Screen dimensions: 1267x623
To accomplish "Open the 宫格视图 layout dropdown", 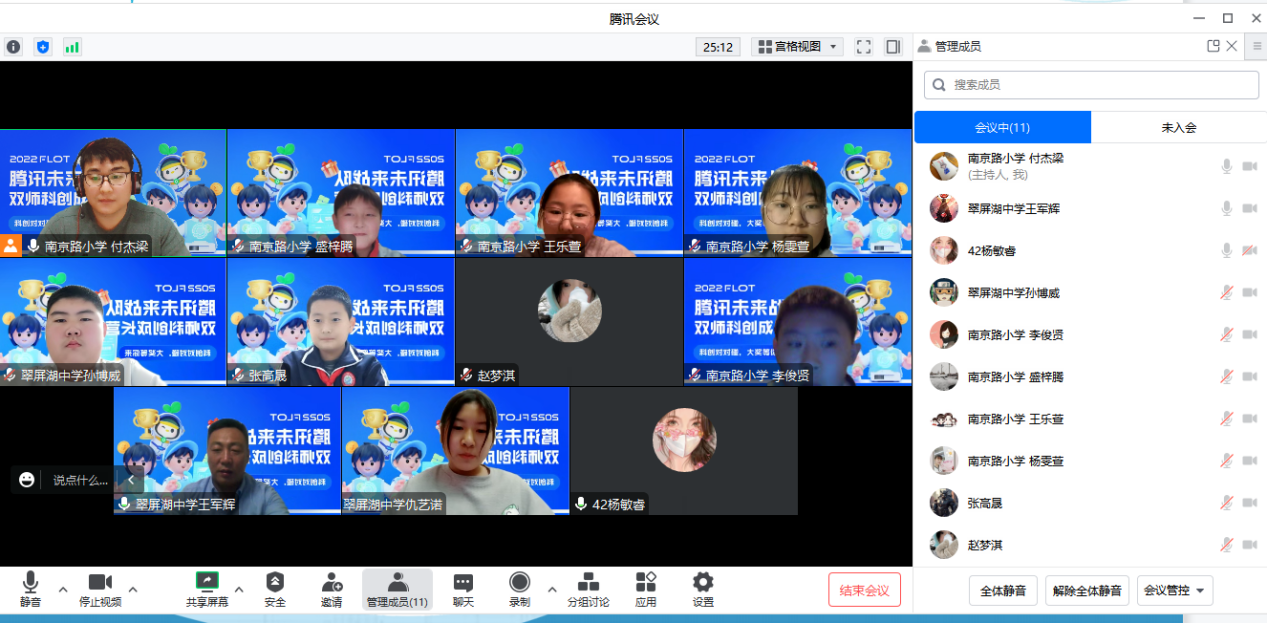I will pyautogui.click(x=797, y=46).
